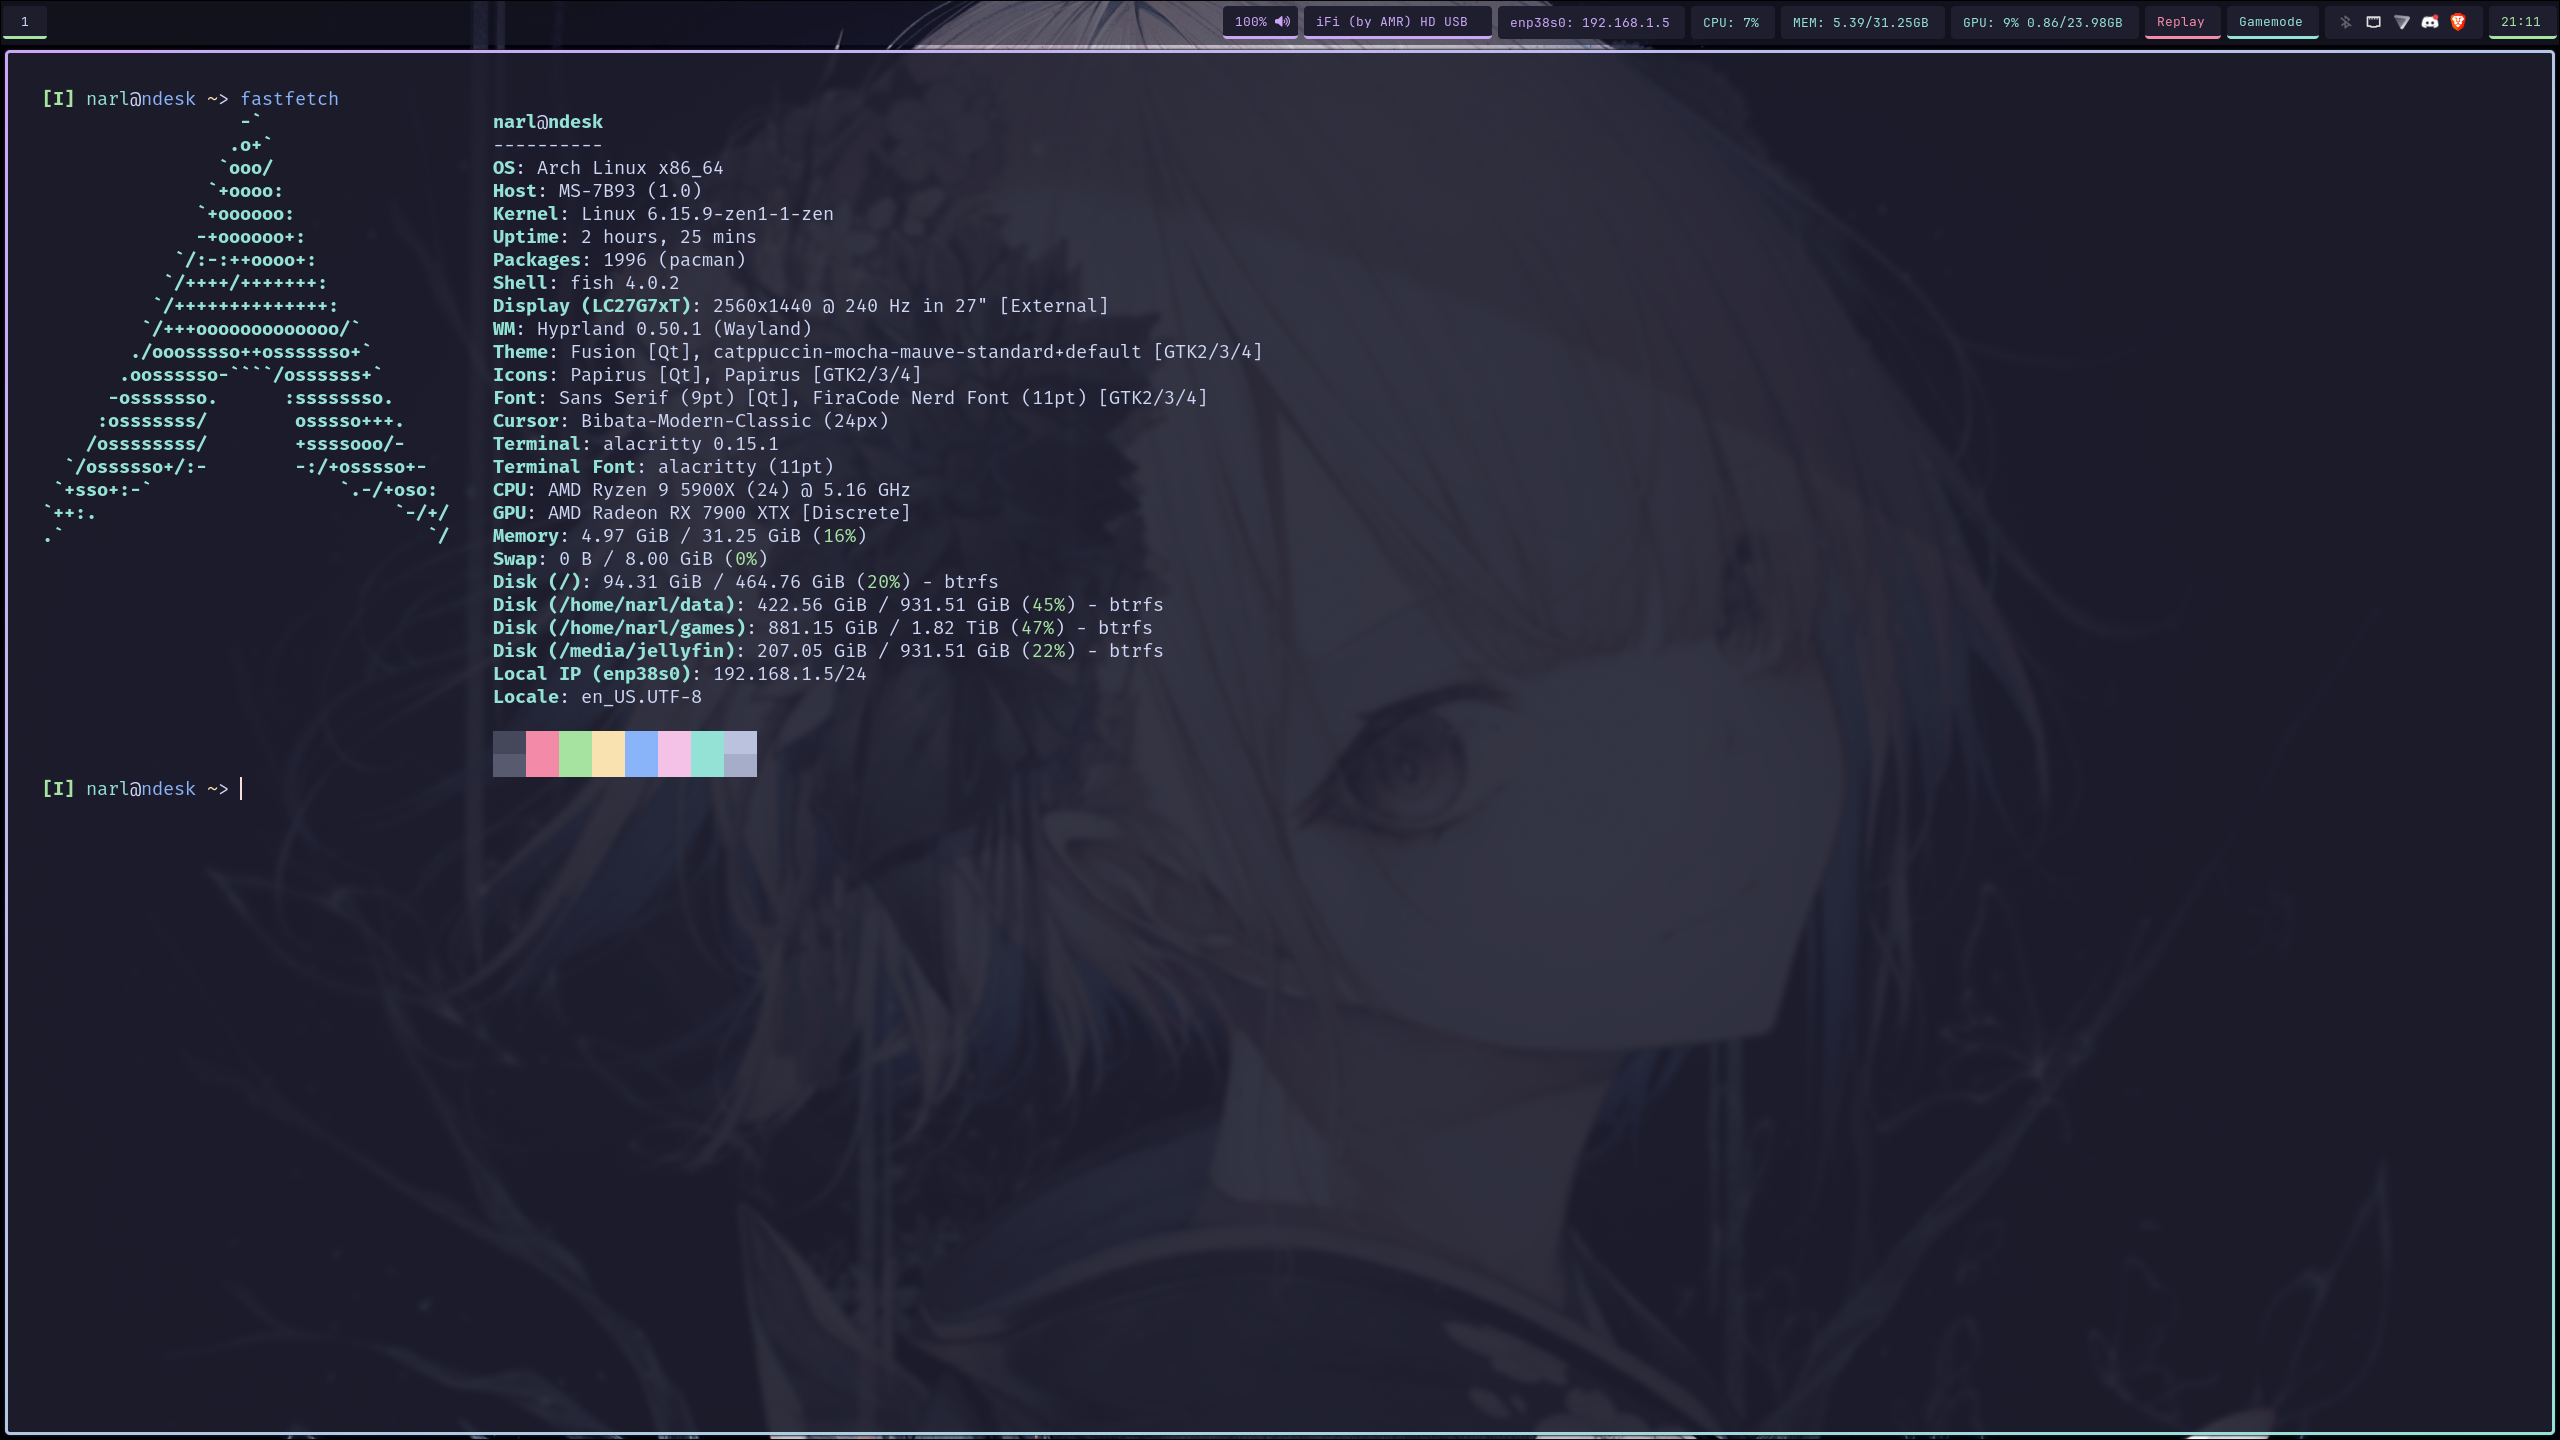Click the green color block in fastfetch palette
The height and width of the screenshot is (1440, 2560).
575,754
